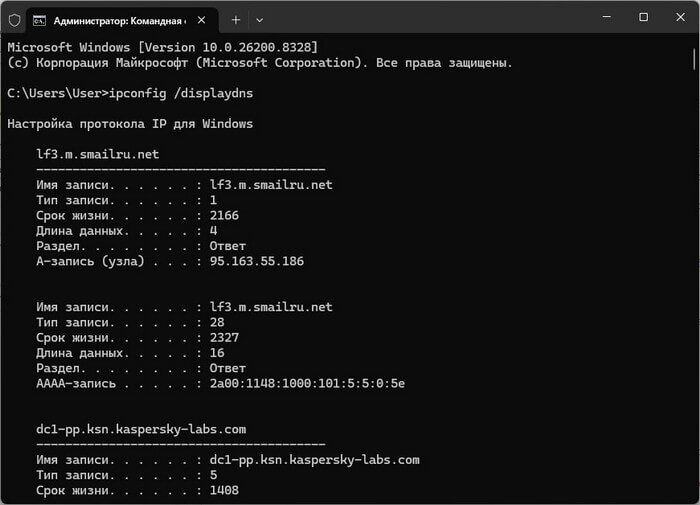
Task: Close the Администратор: Командная tab
Action: point(201,20)
